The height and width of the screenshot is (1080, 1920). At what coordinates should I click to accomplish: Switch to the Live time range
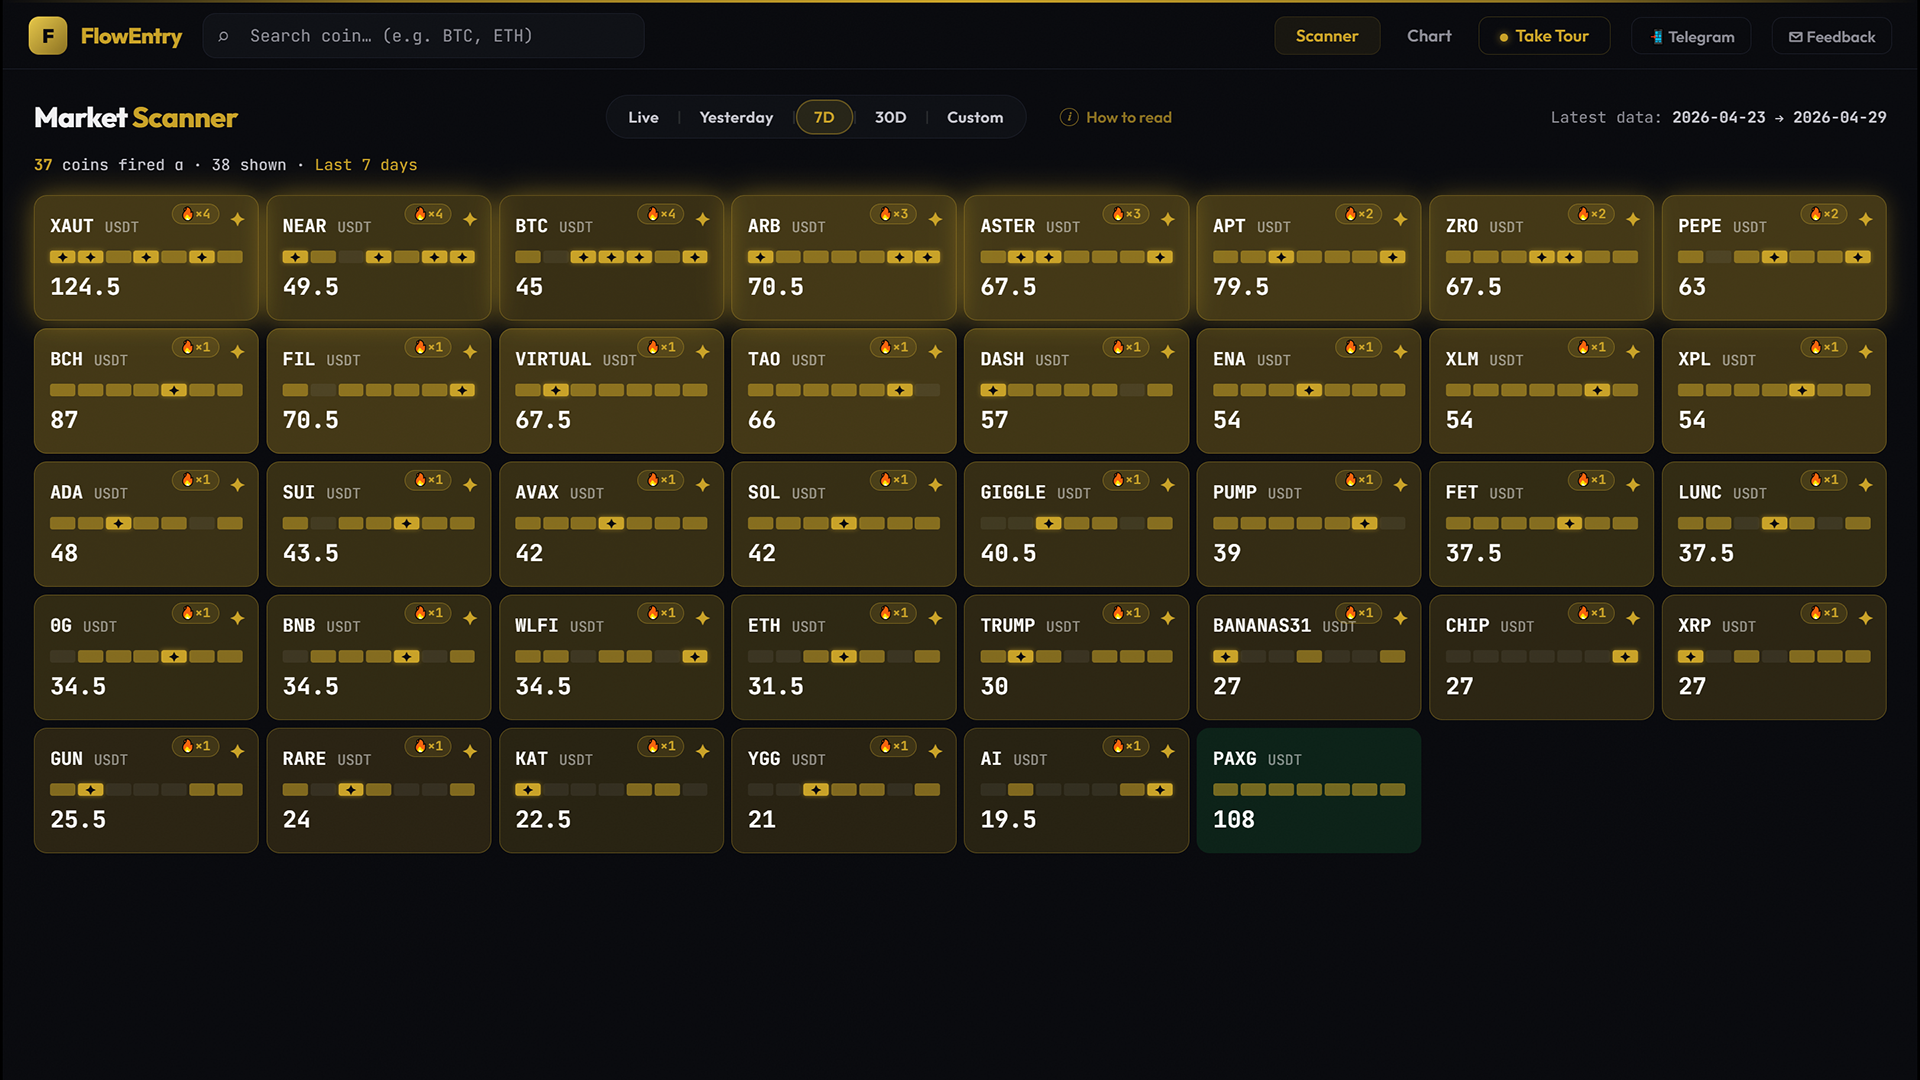(643, 117)
